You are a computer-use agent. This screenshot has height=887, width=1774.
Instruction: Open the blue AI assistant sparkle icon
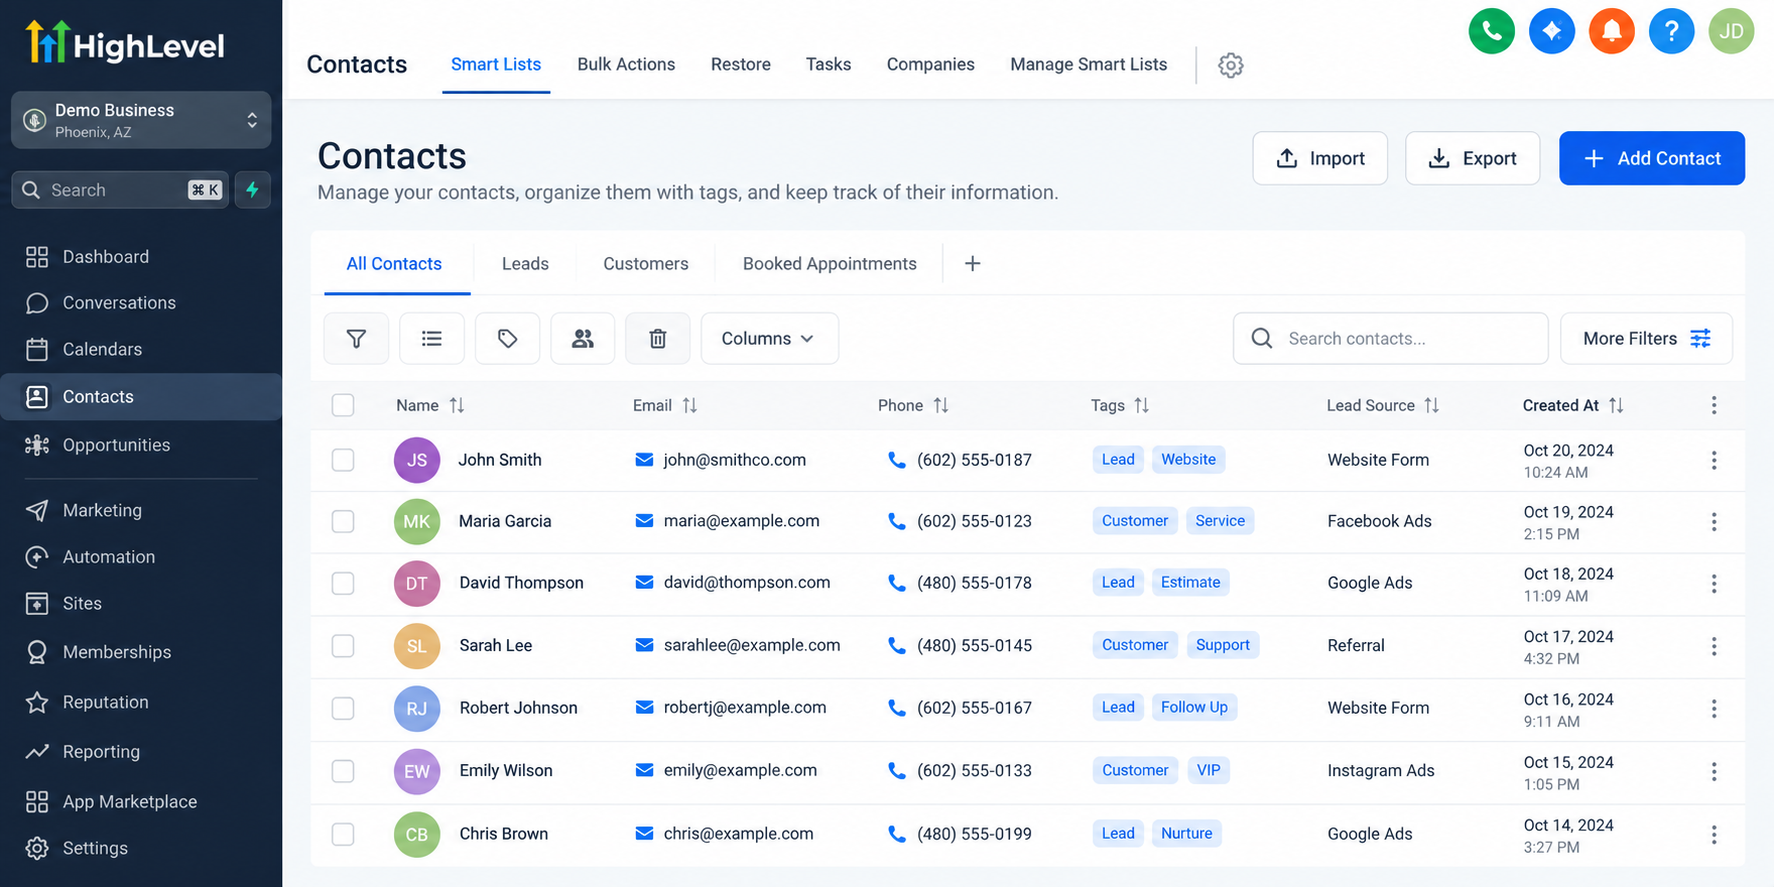(x=1551, y=31)
